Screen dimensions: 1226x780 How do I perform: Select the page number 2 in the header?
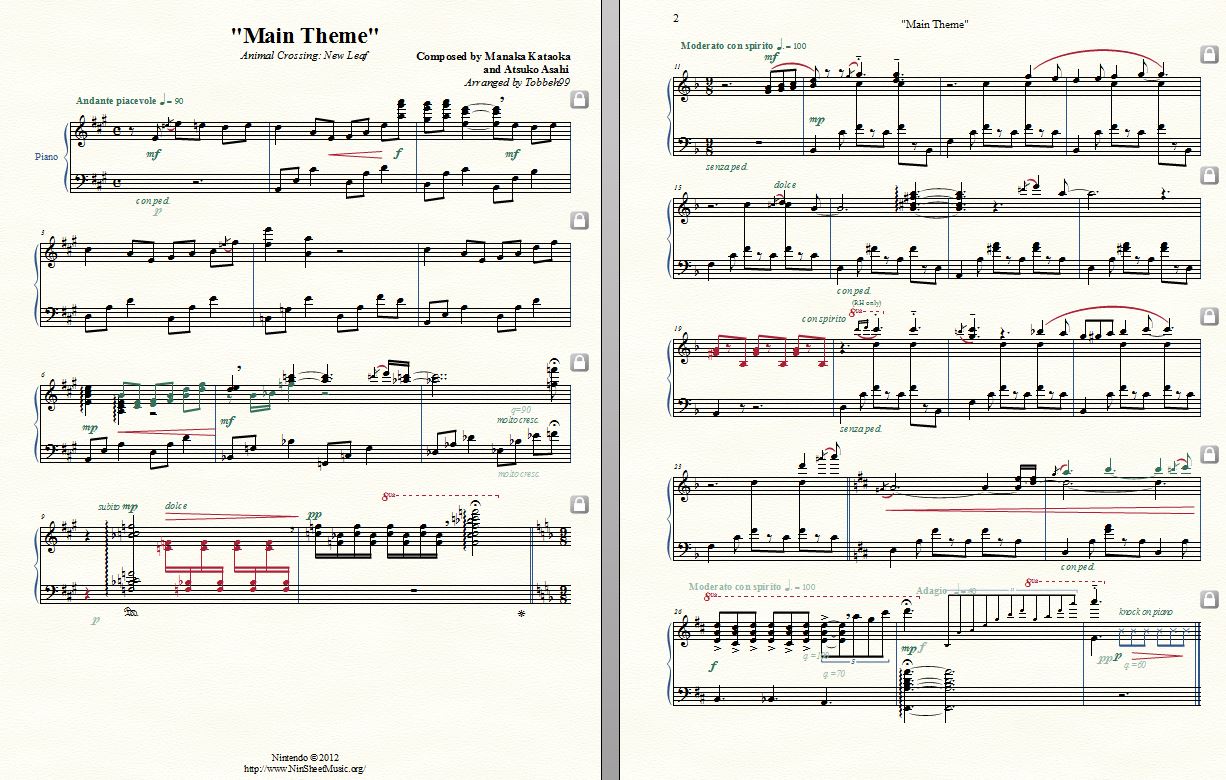point(676,18)
